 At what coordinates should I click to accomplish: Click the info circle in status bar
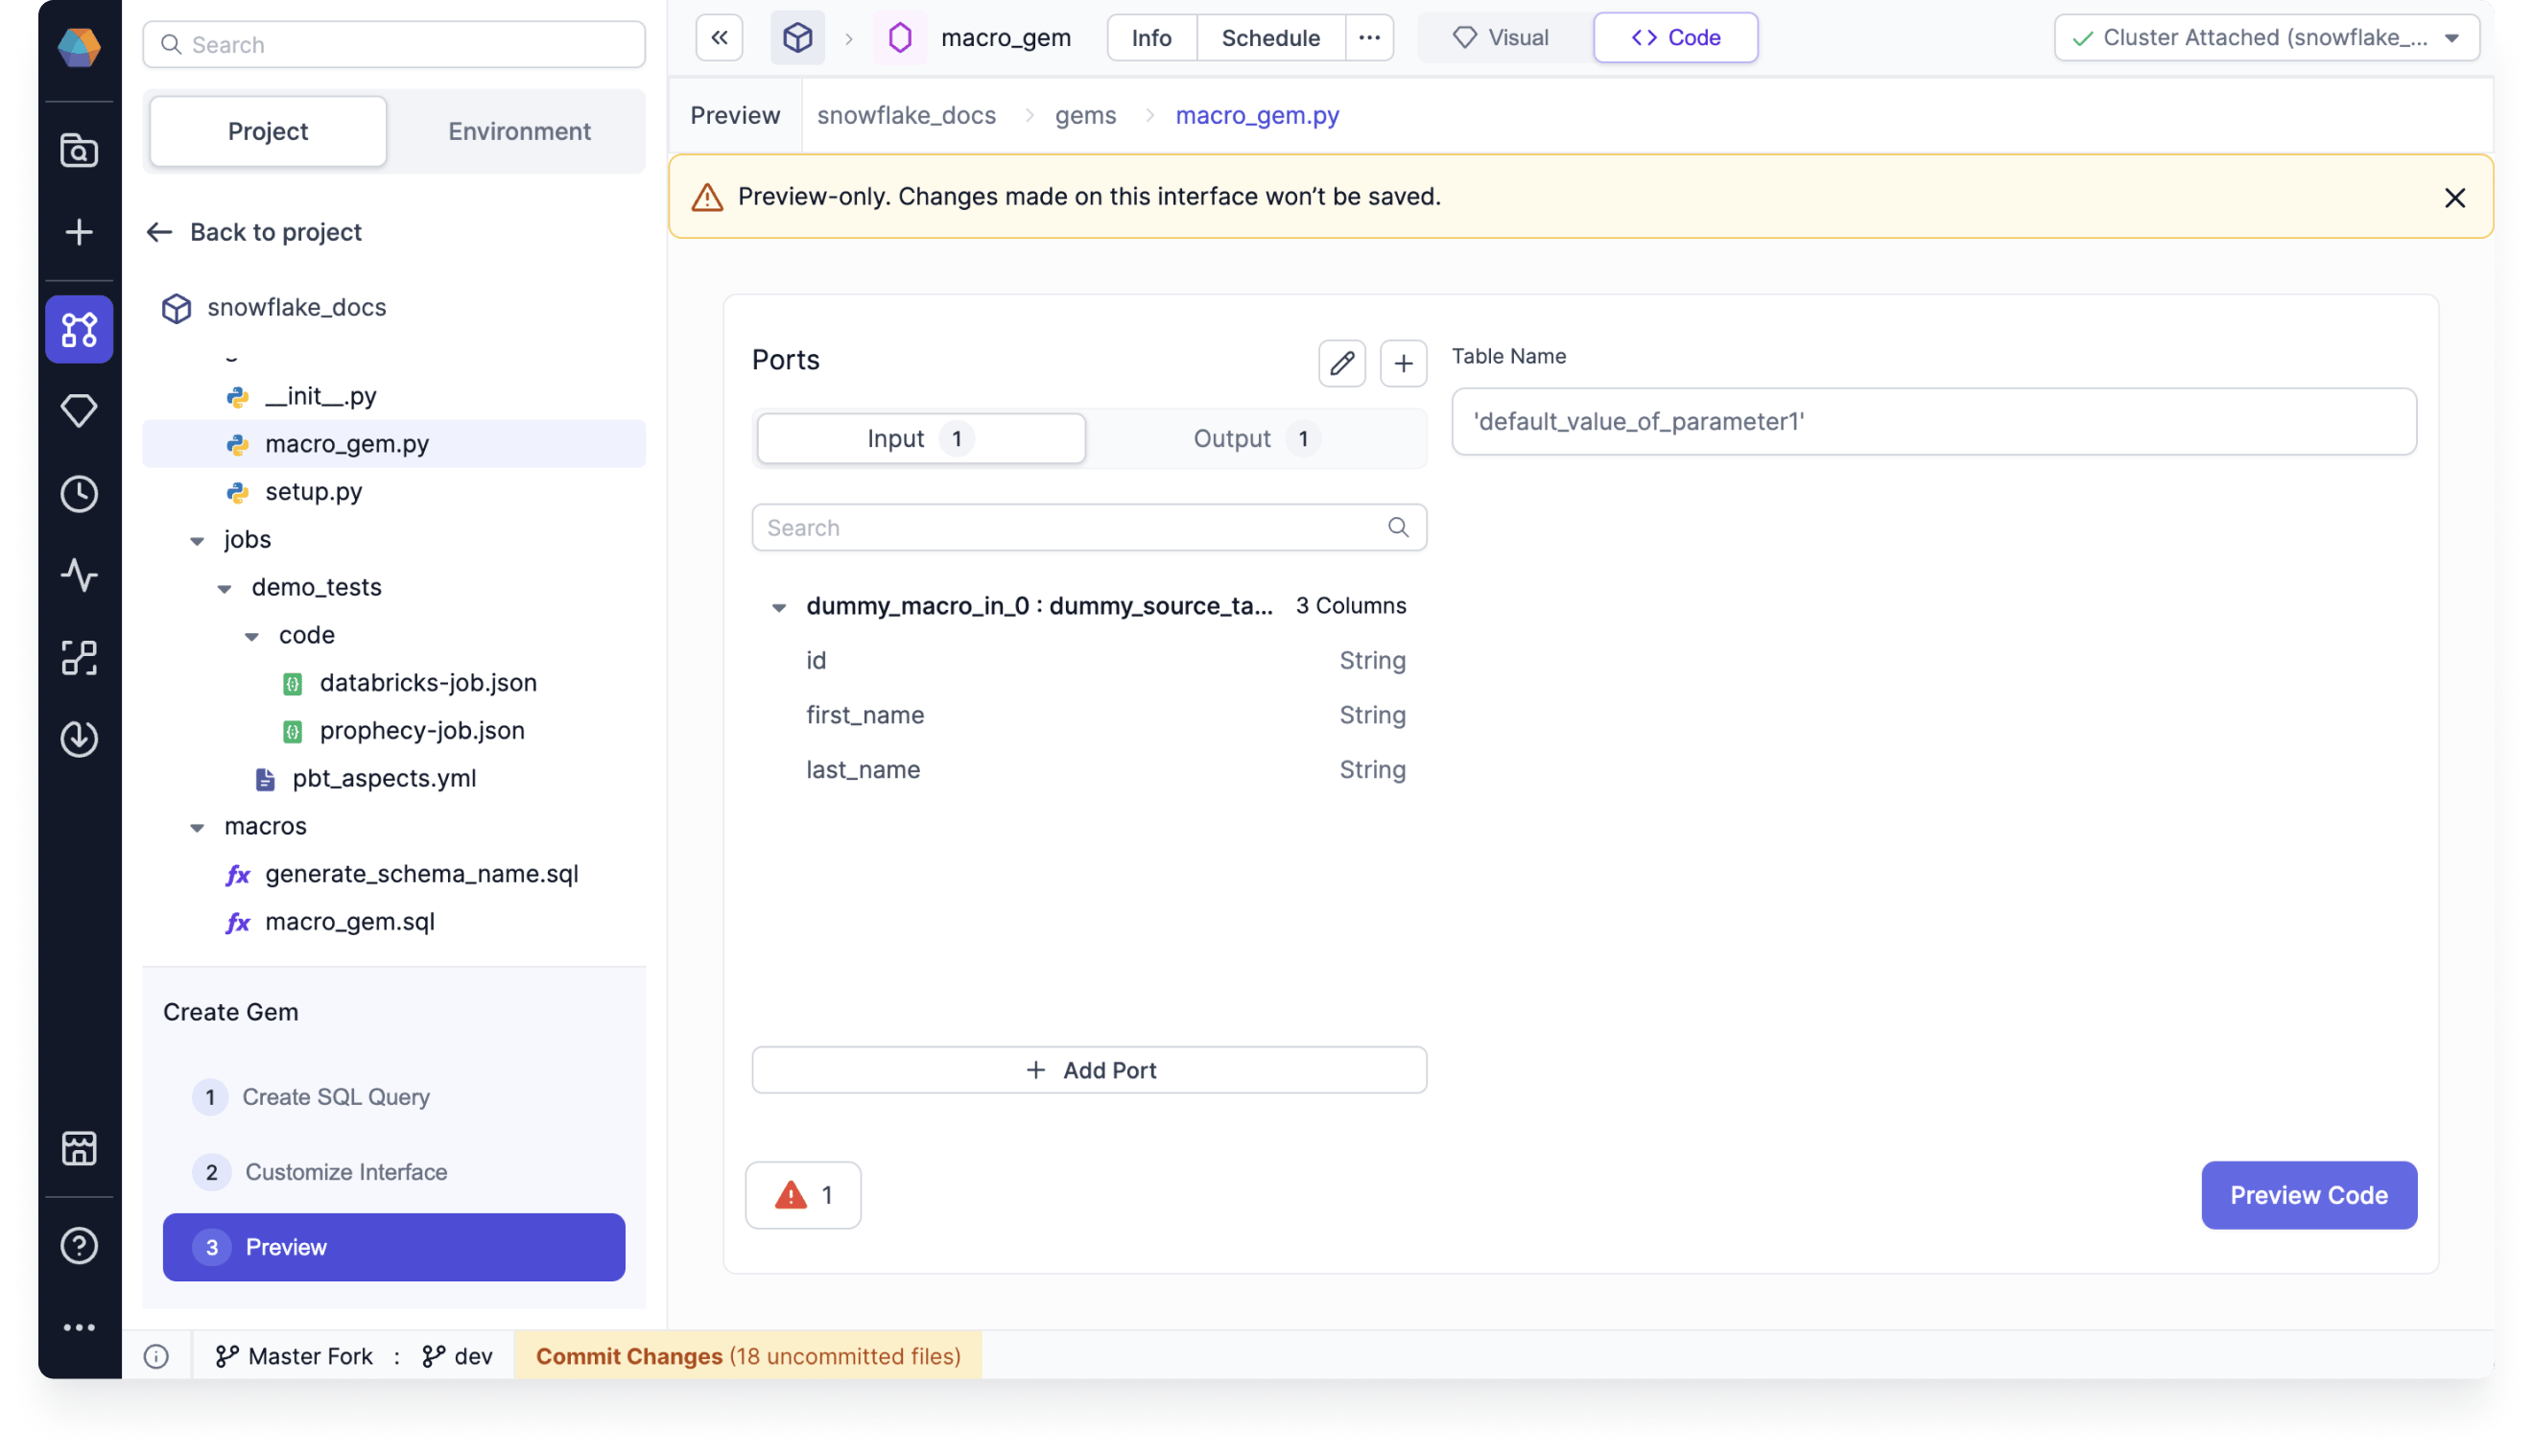point(156,1356)
